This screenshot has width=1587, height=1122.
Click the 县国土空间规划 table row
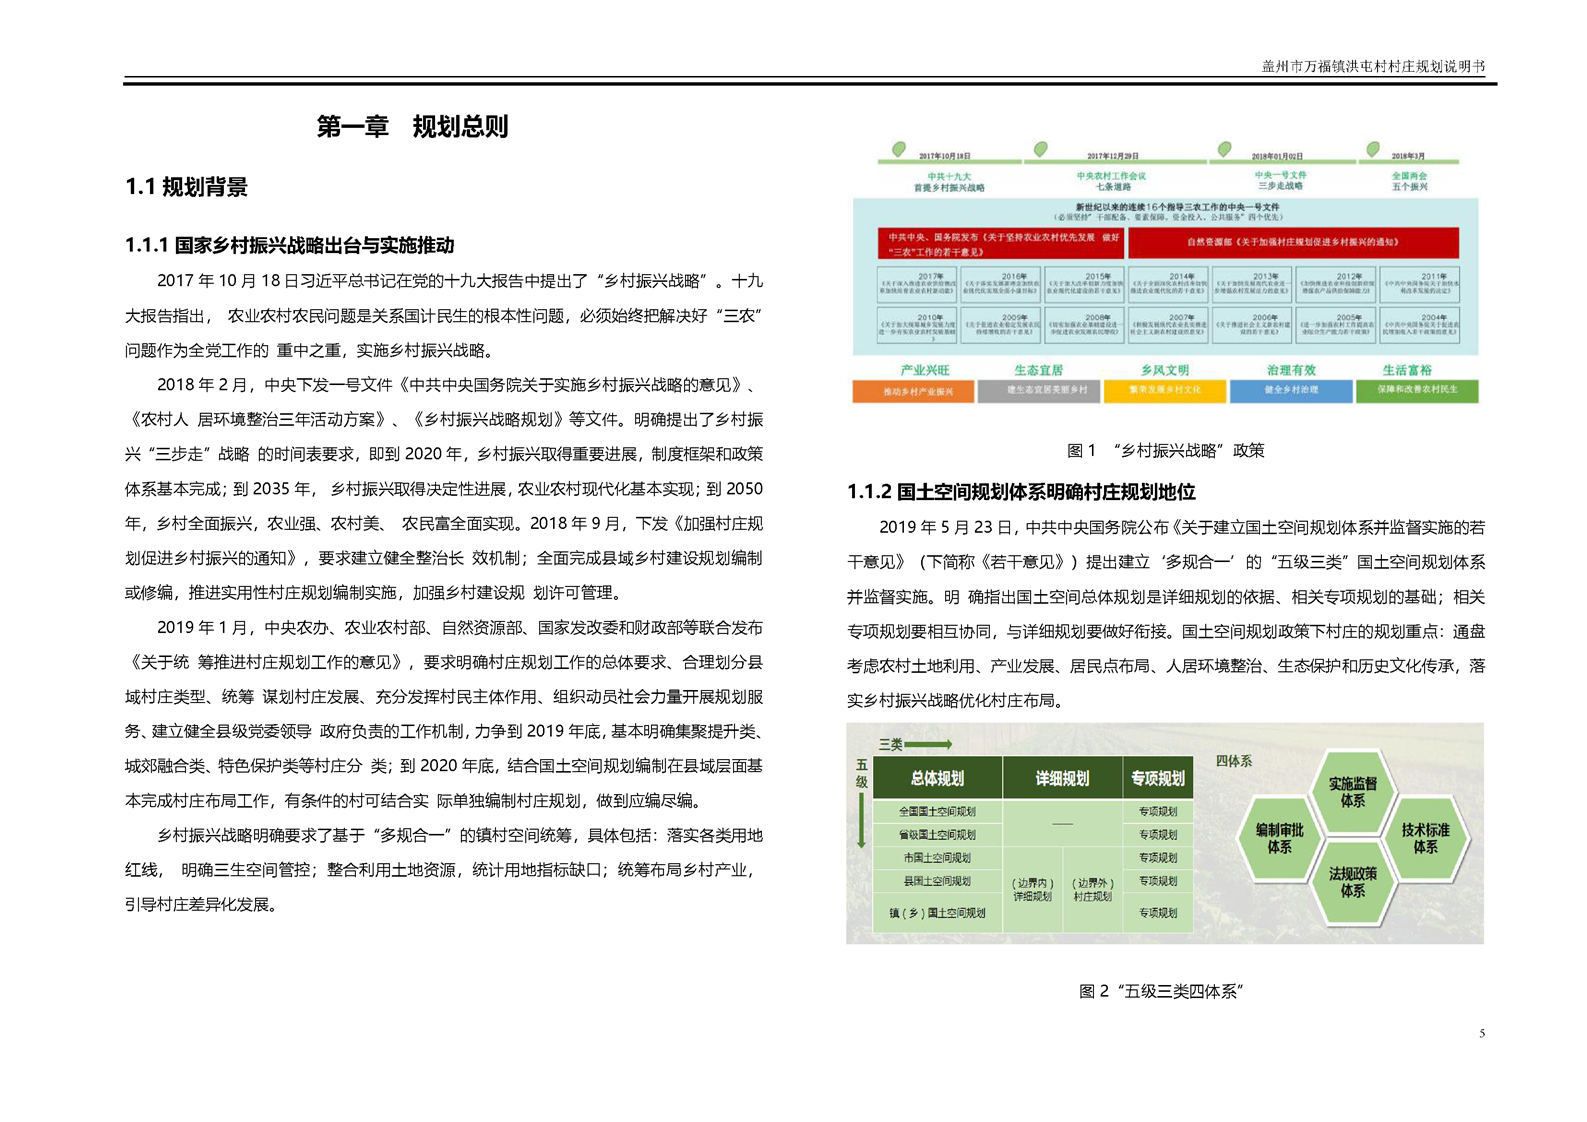pos(937,881)
